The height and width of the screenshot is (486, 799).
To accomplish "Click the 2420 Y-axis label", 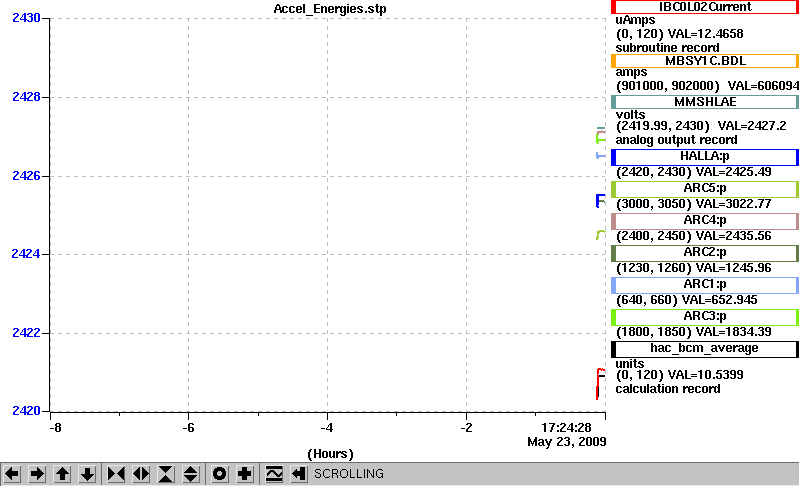I will tap(26, 411).
